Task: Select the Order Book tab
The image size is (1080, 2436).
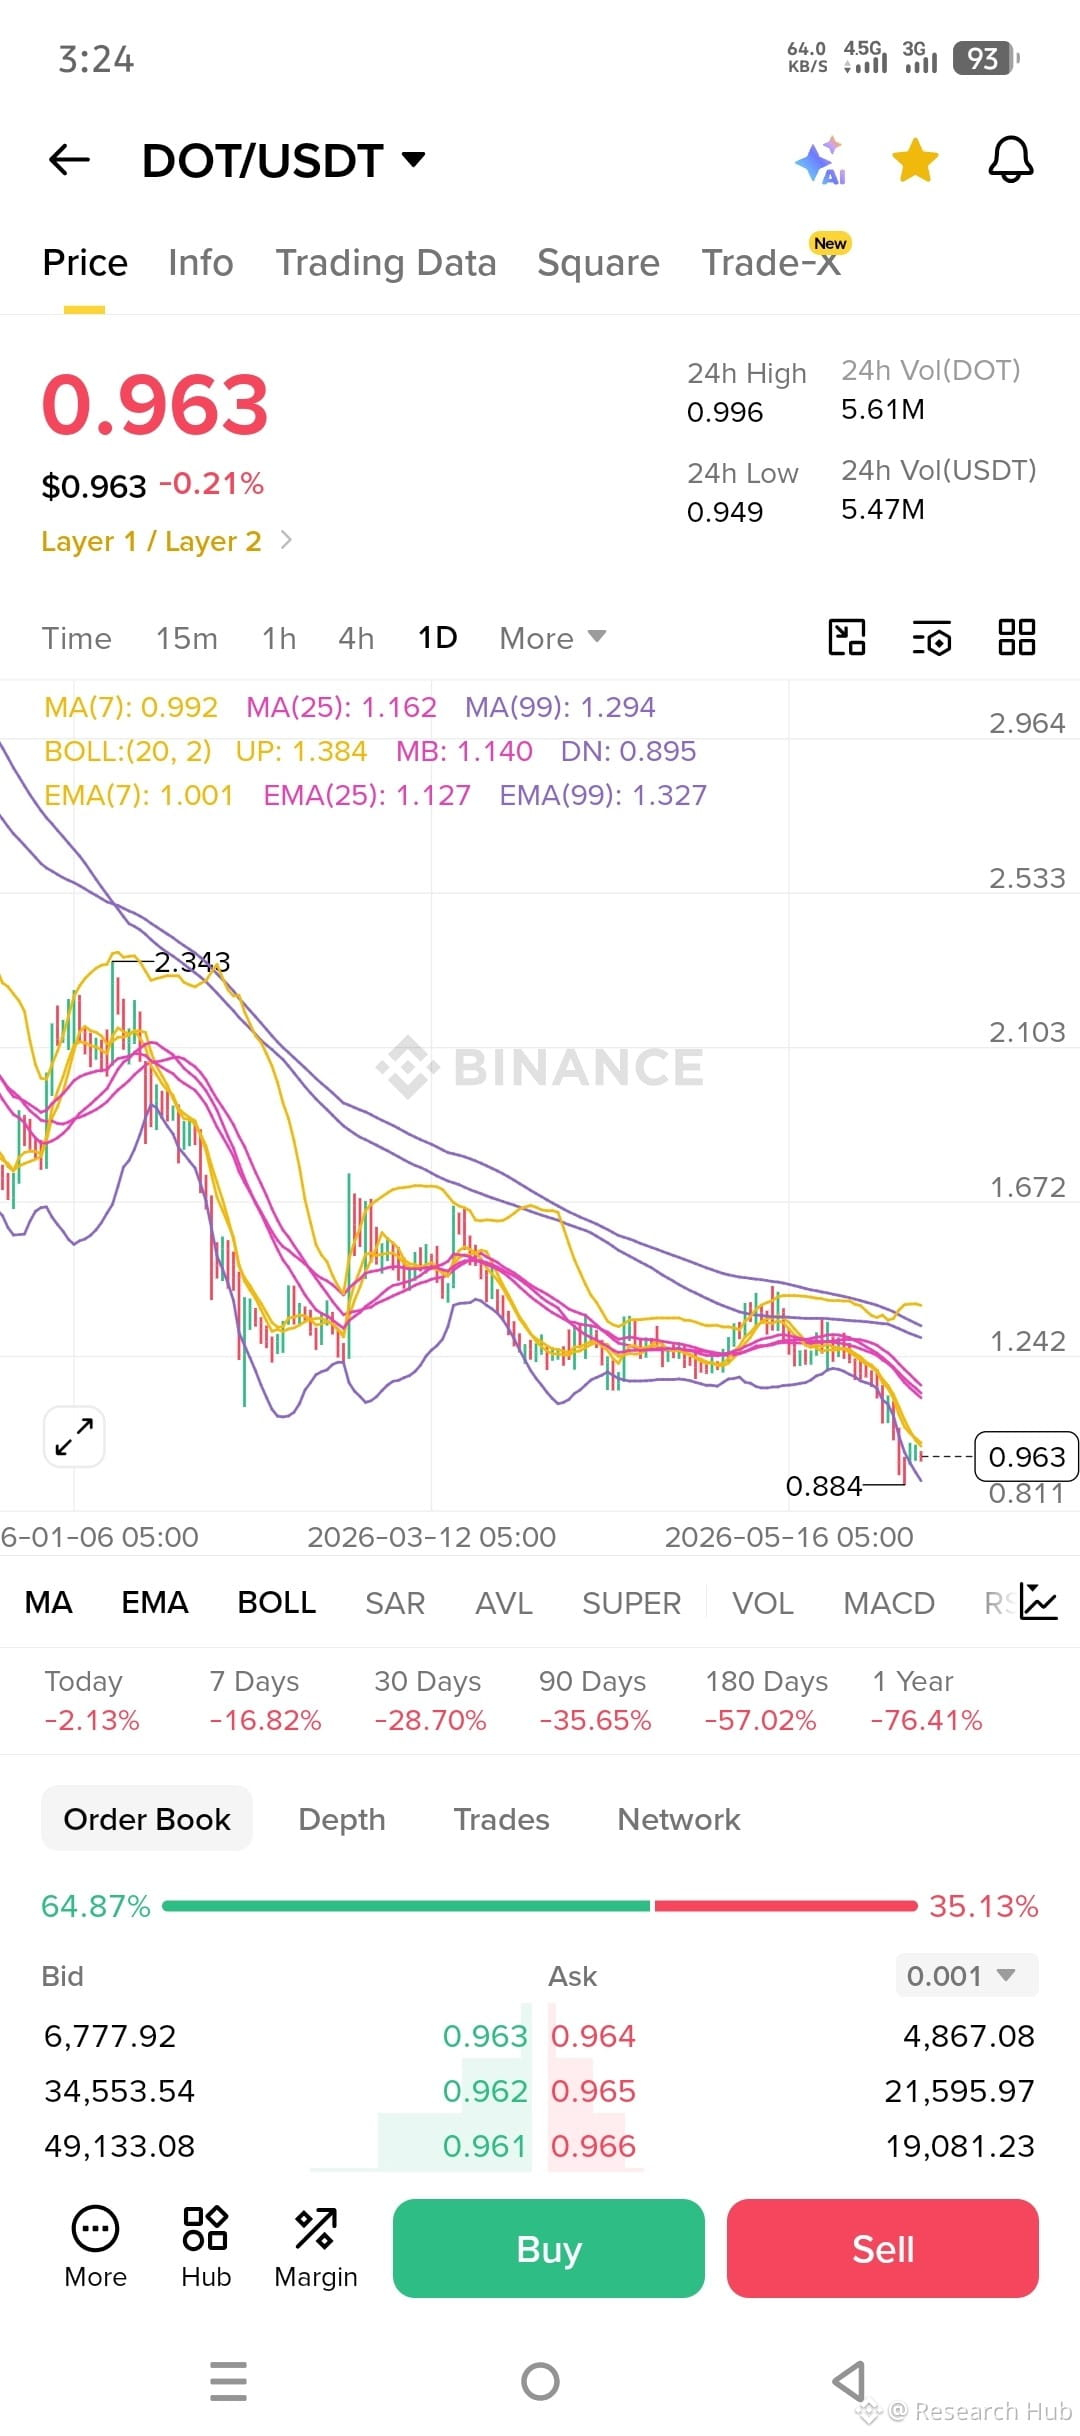Action: click(147, 1819)
